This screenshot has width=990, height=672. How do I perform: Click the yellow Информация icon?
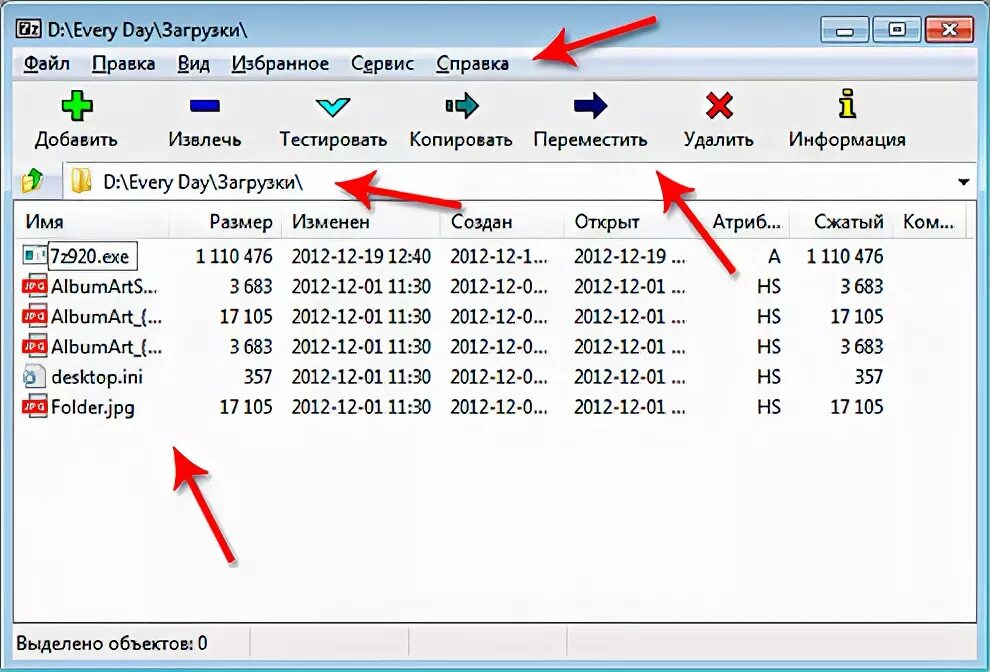847,104
